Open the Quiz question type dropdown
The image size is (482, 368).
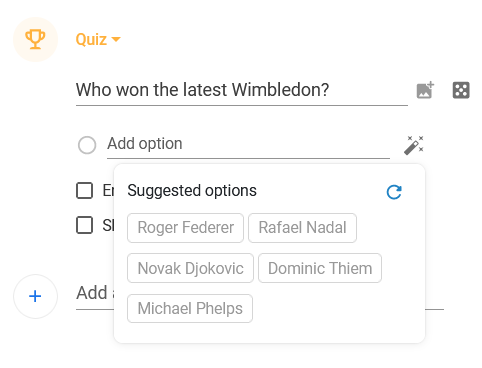98,39
